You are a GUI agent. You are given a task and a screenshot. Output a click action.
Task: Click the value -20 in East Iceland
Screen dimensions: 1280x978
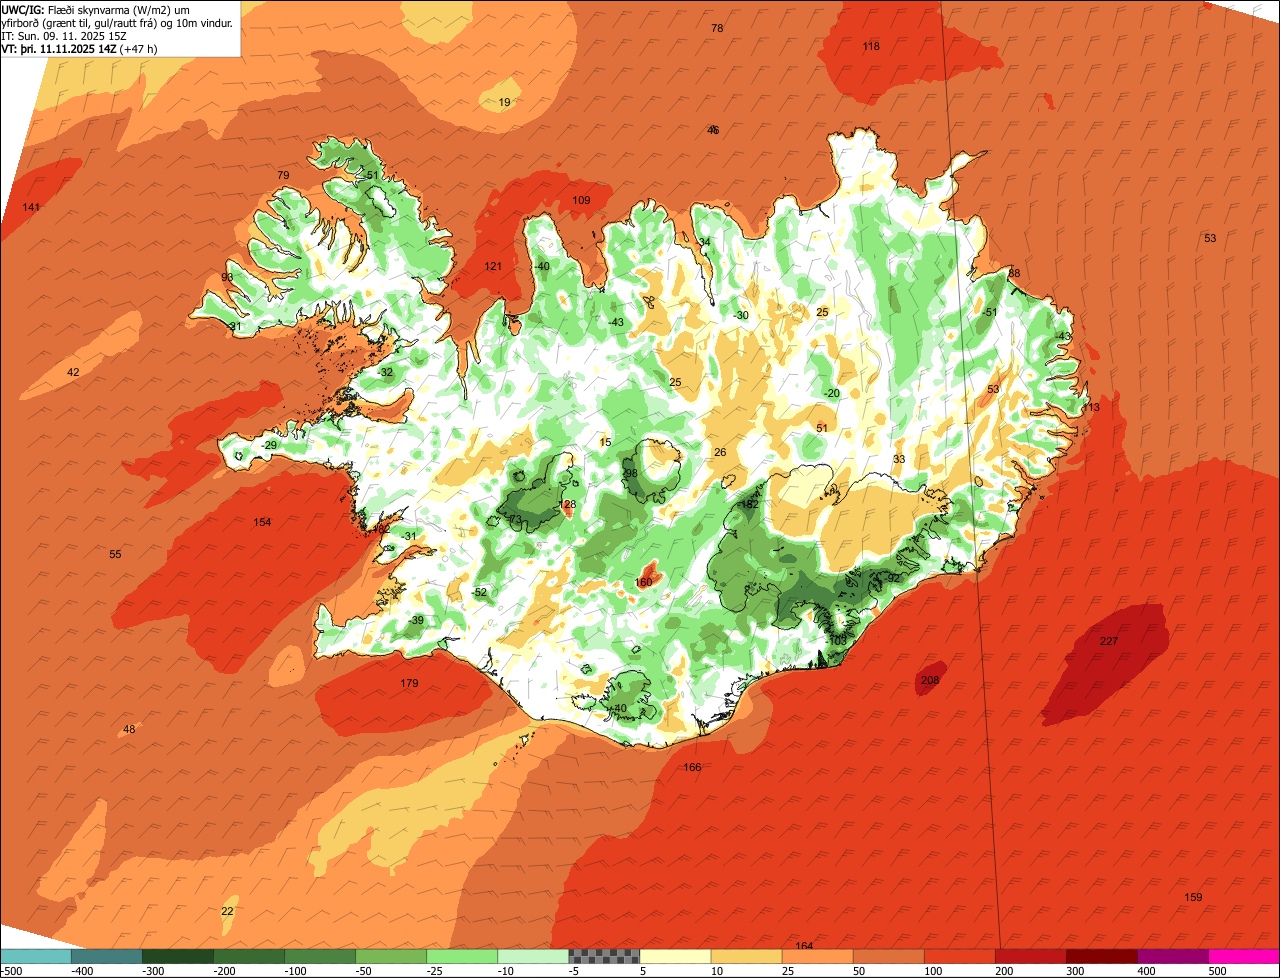click(831, 393)
